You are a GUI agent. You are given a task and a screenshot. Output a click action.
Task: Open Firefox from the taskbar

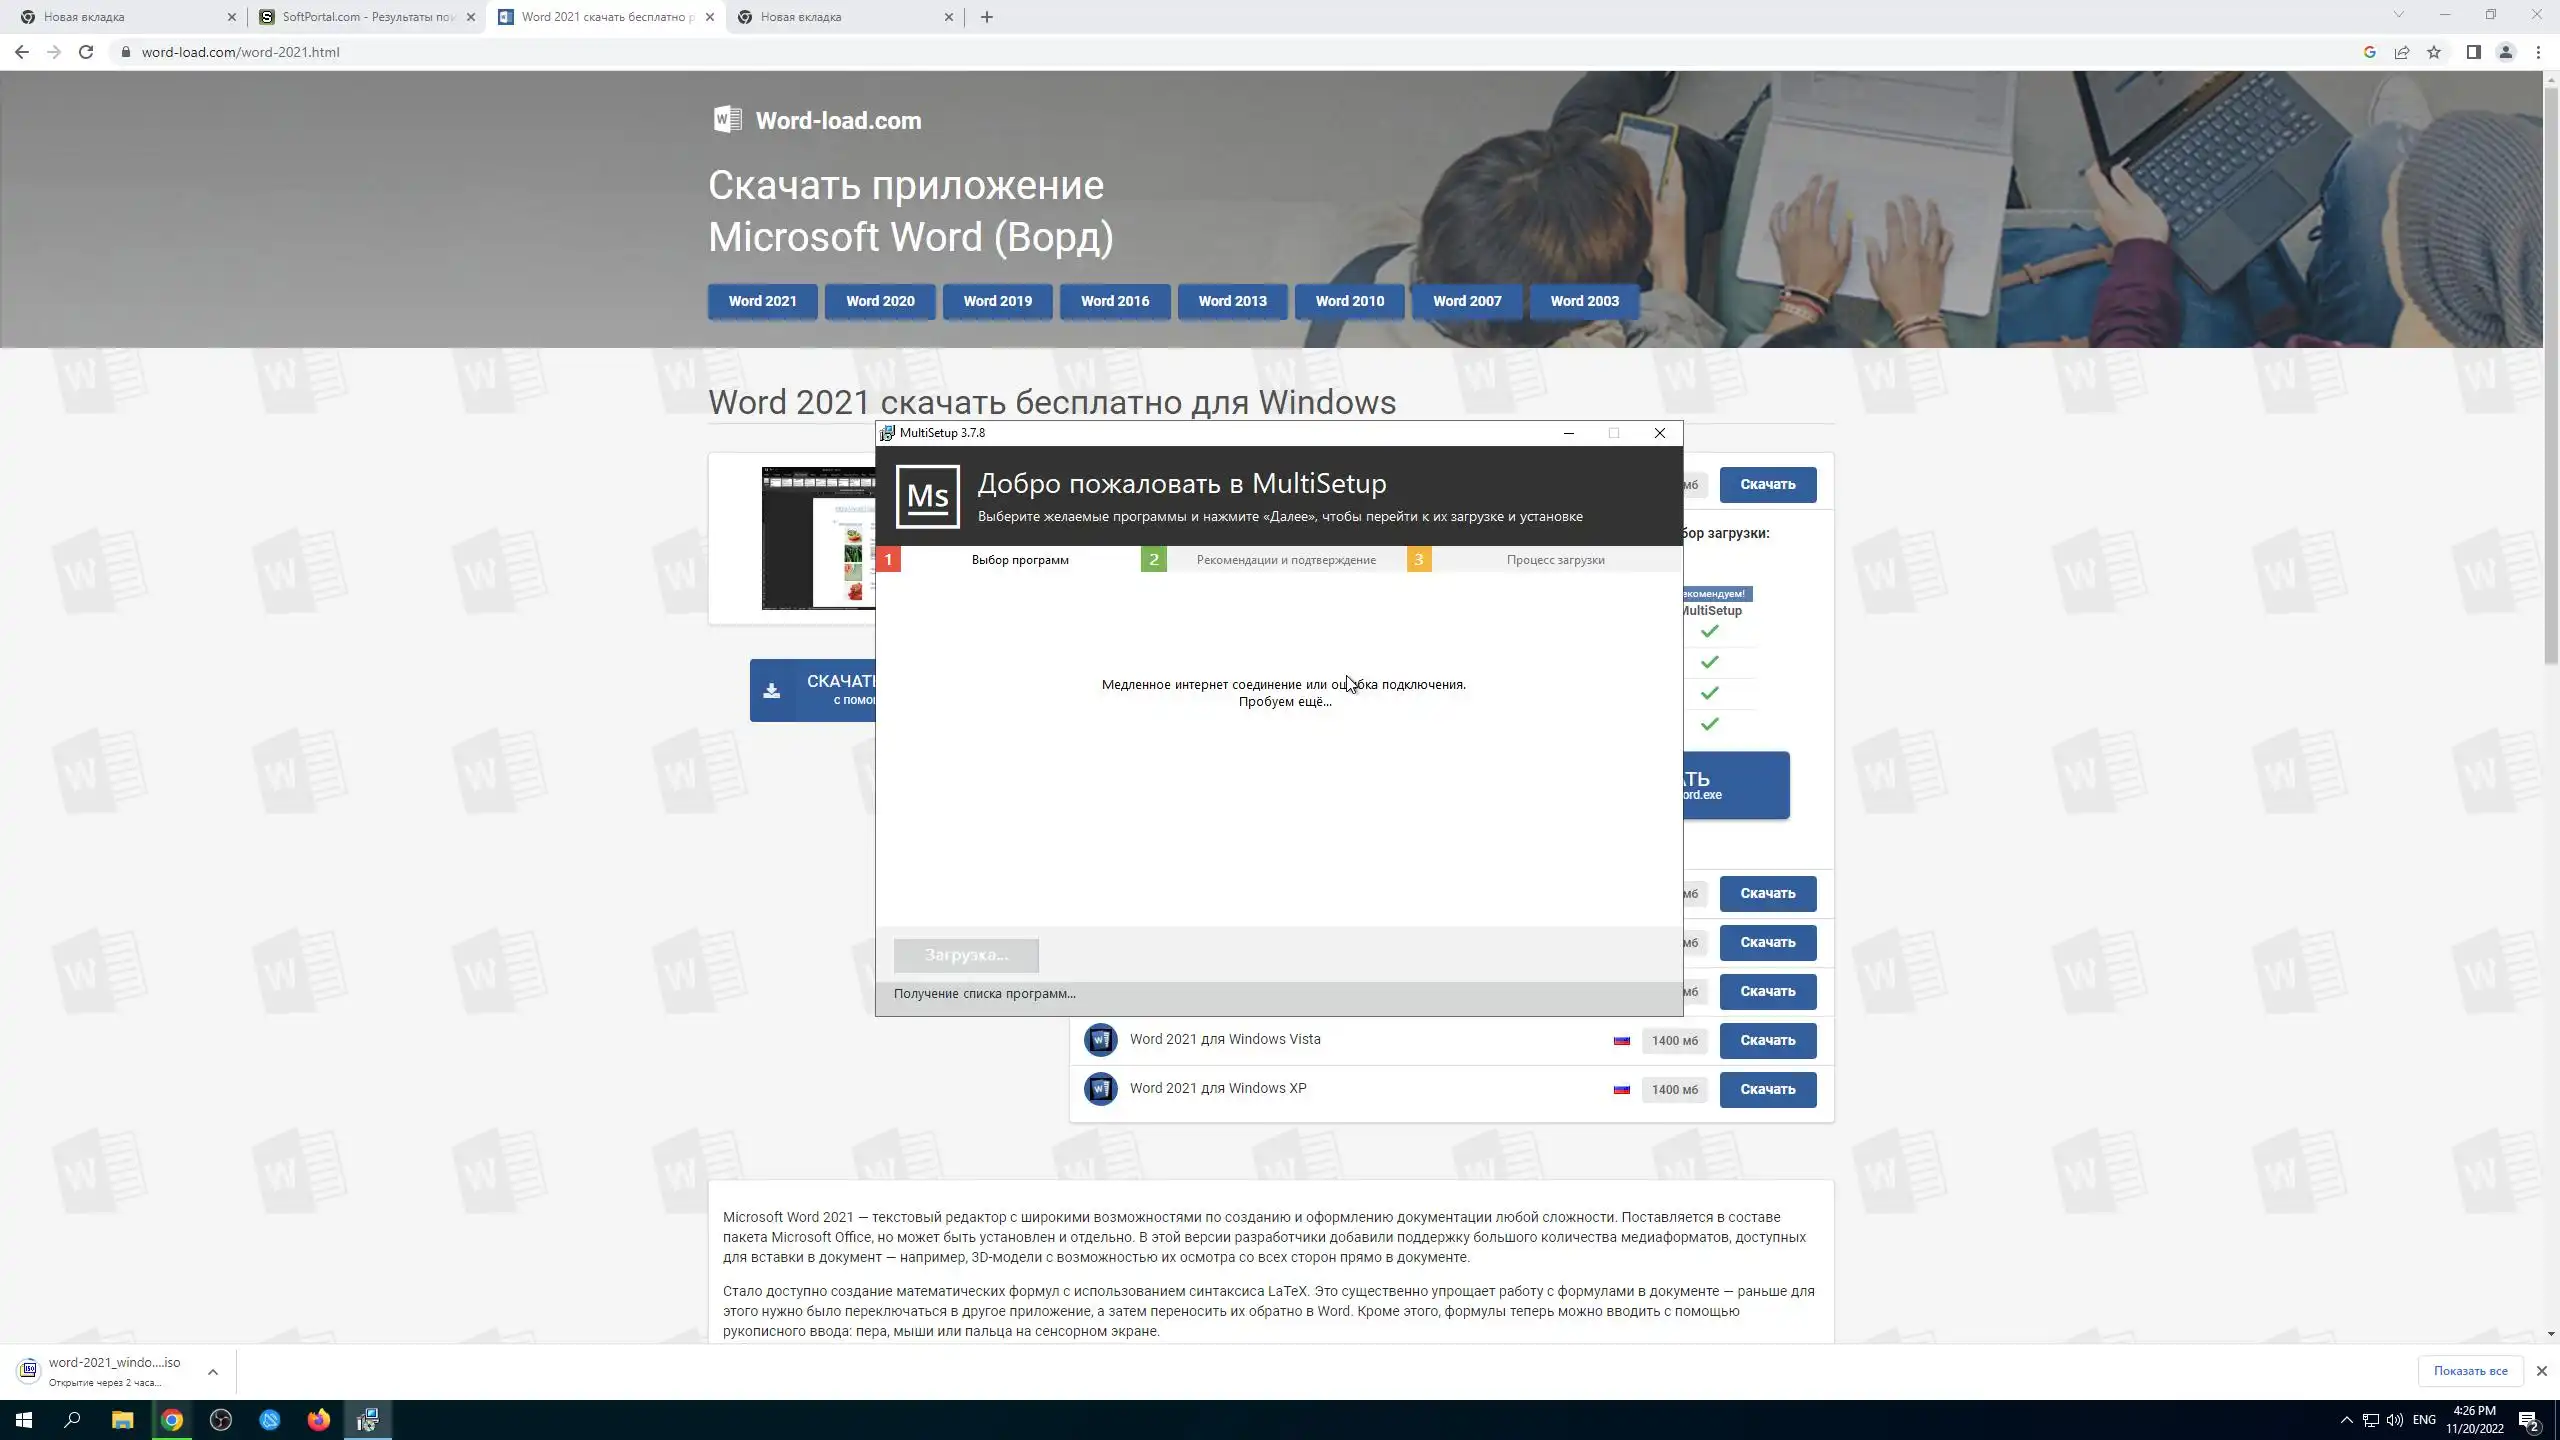click(x=318, y=1420)
